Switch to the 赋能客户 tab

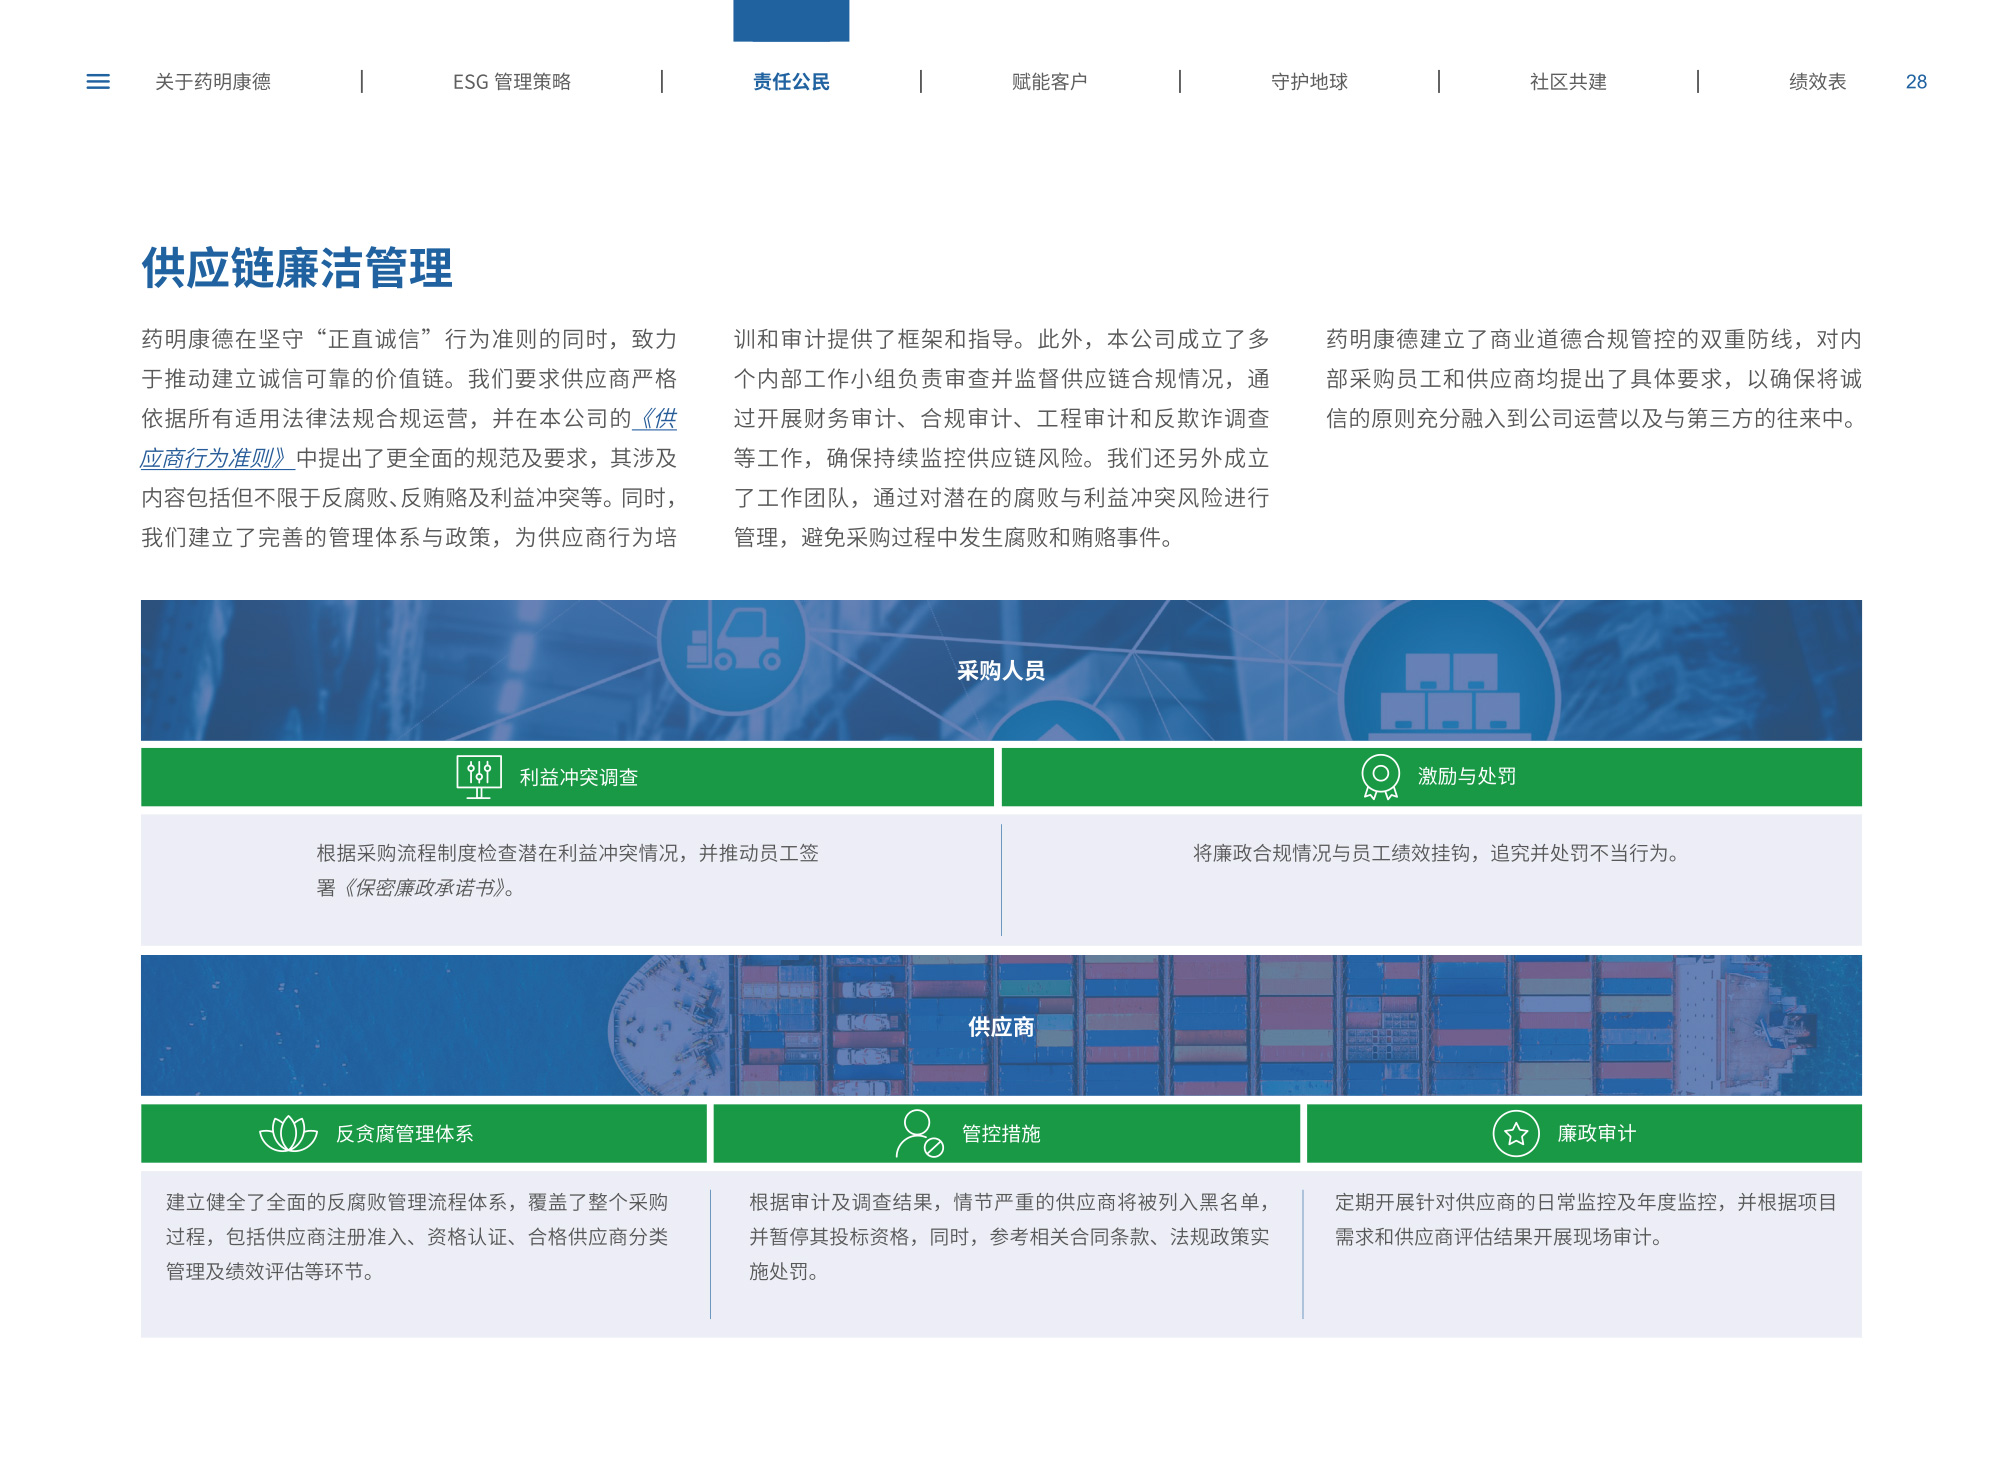[x=1050, y=82]
